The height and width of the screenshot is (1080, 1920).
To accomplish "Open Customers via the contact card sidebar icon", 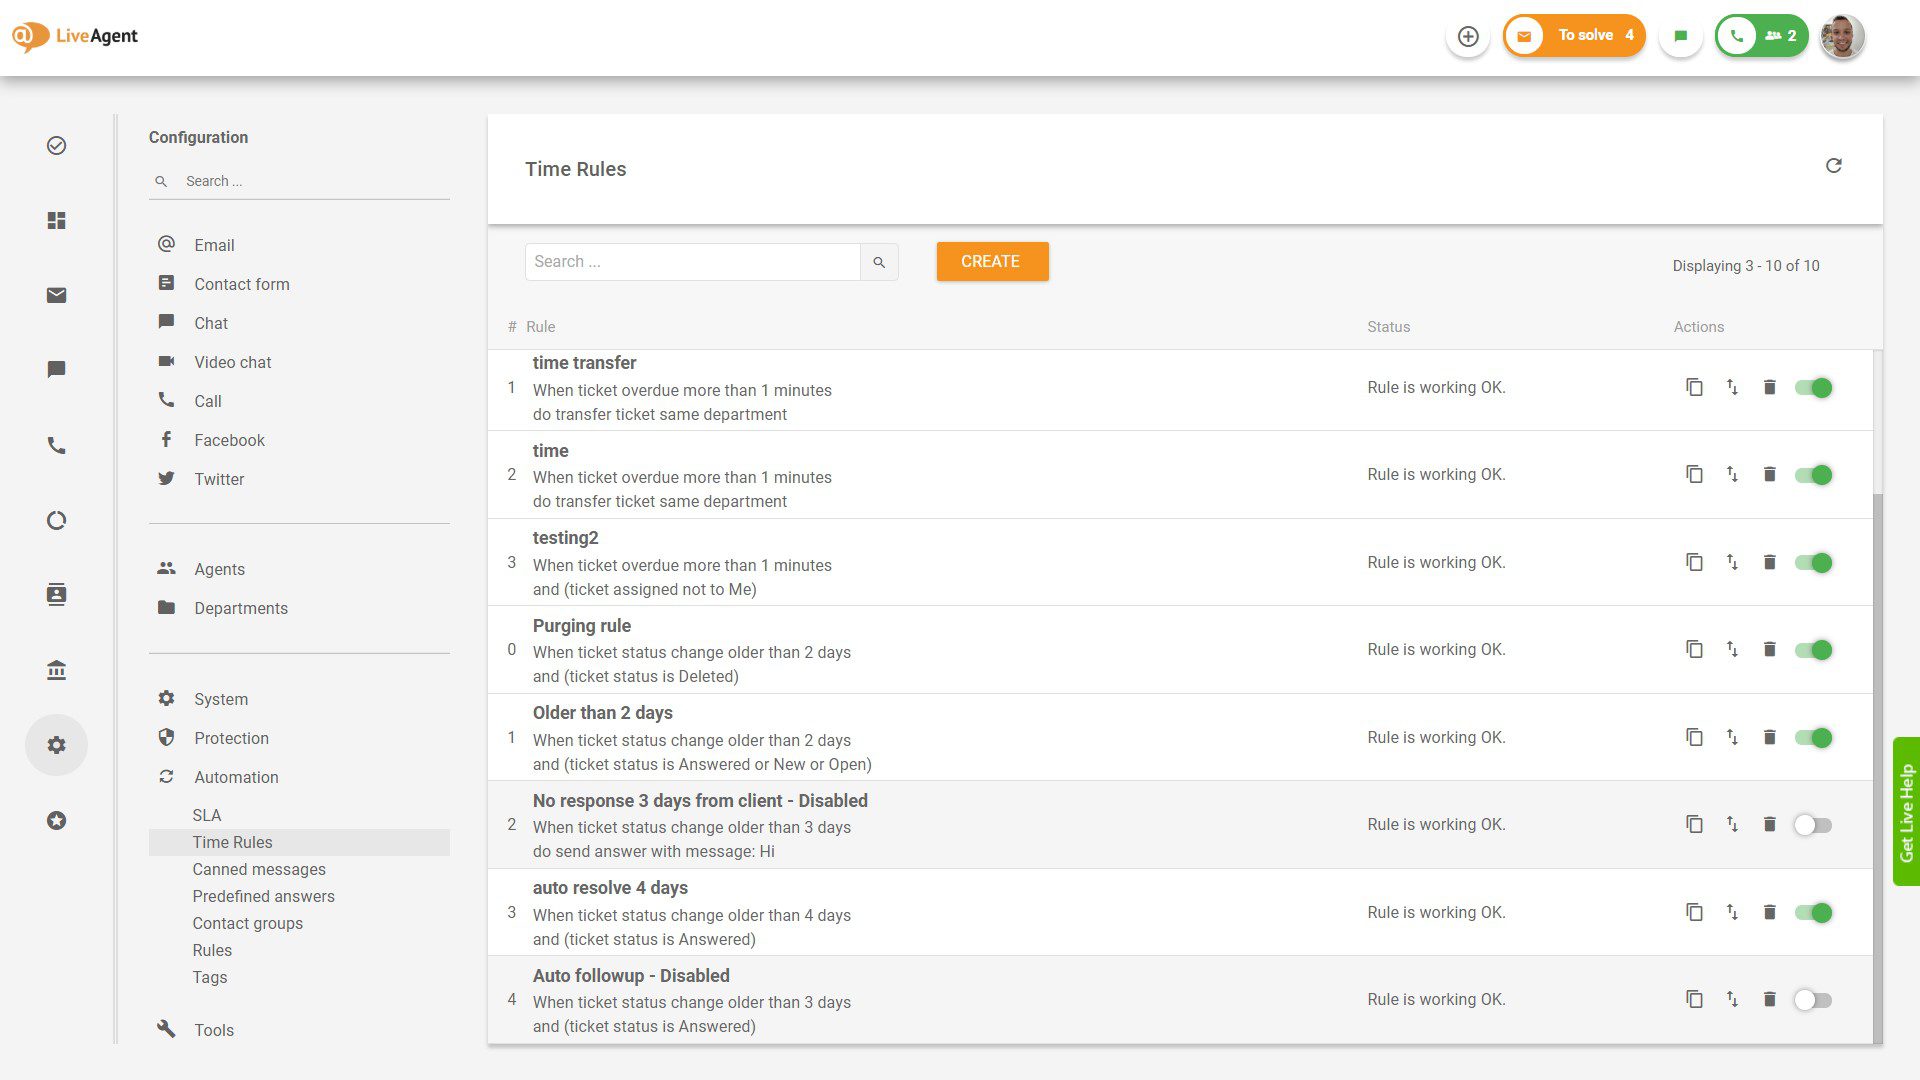I will point(56,594).
